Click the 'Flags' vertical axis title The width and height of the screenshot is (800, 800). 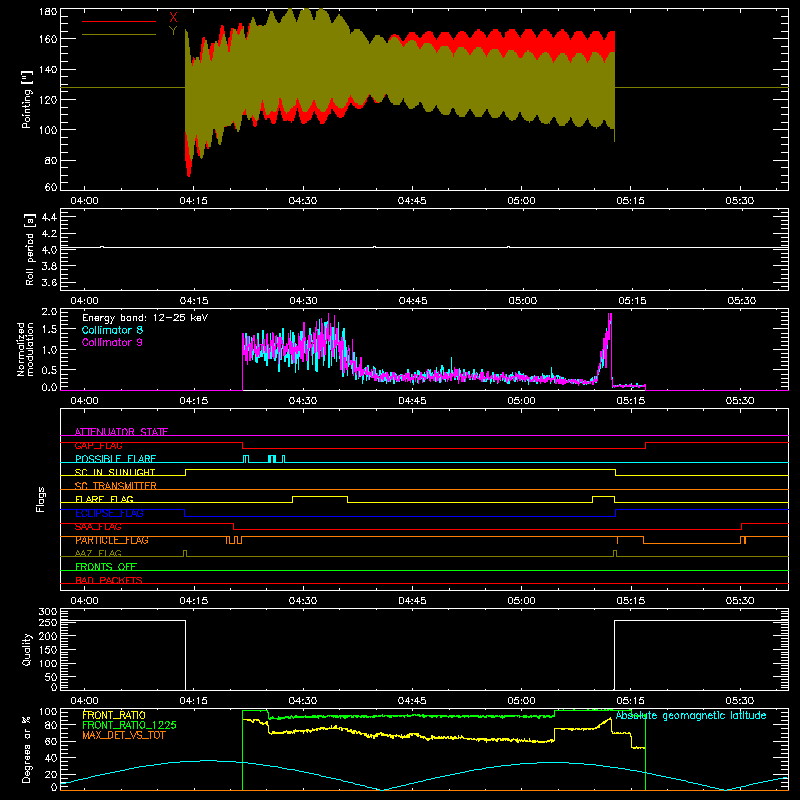(40, 499)
